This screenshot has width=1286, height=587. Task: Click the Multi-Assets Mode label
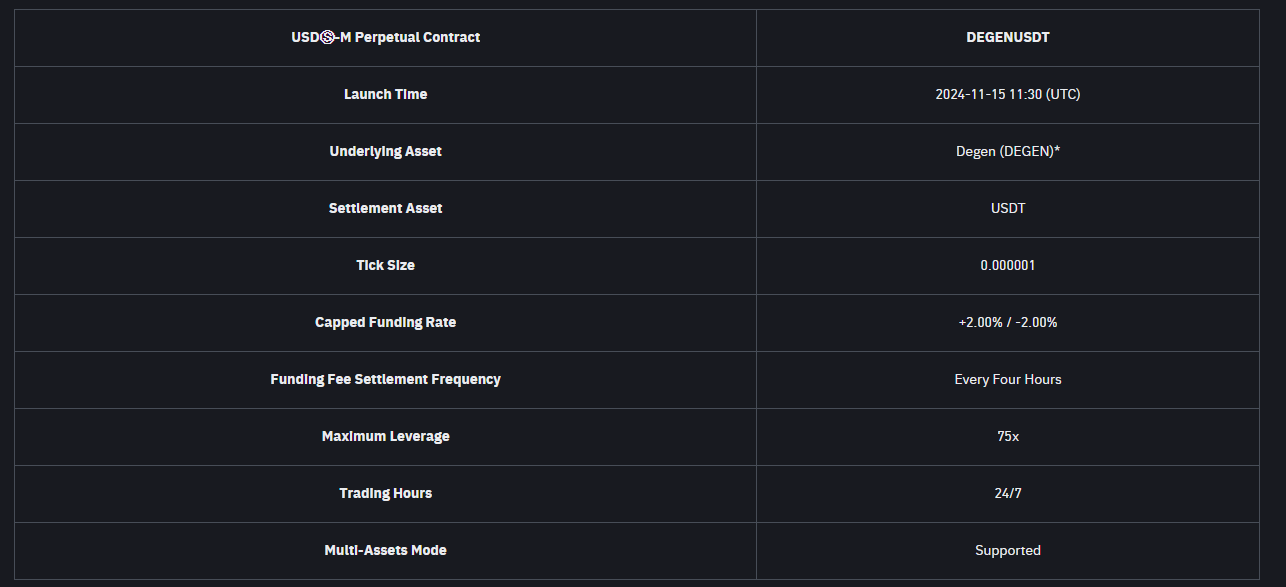[x=385, y=550]
